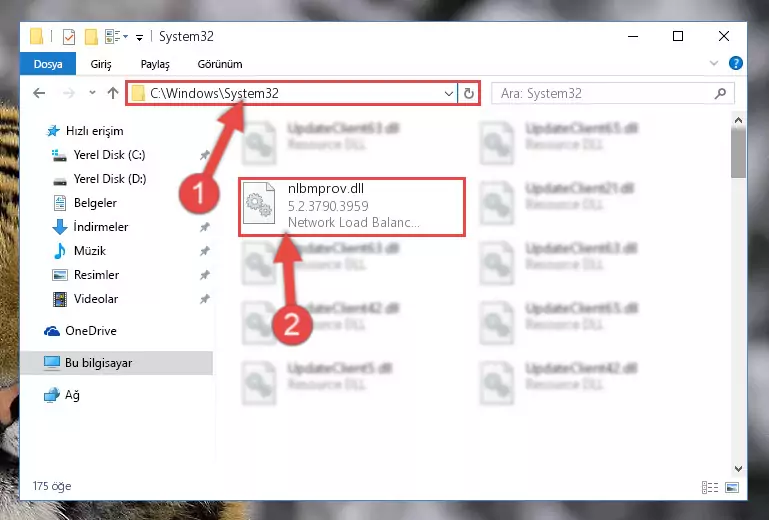Open Yerel Disk (D:) in sidebar
The height and width of the screenshot is (520, 769).
(109, 179)
